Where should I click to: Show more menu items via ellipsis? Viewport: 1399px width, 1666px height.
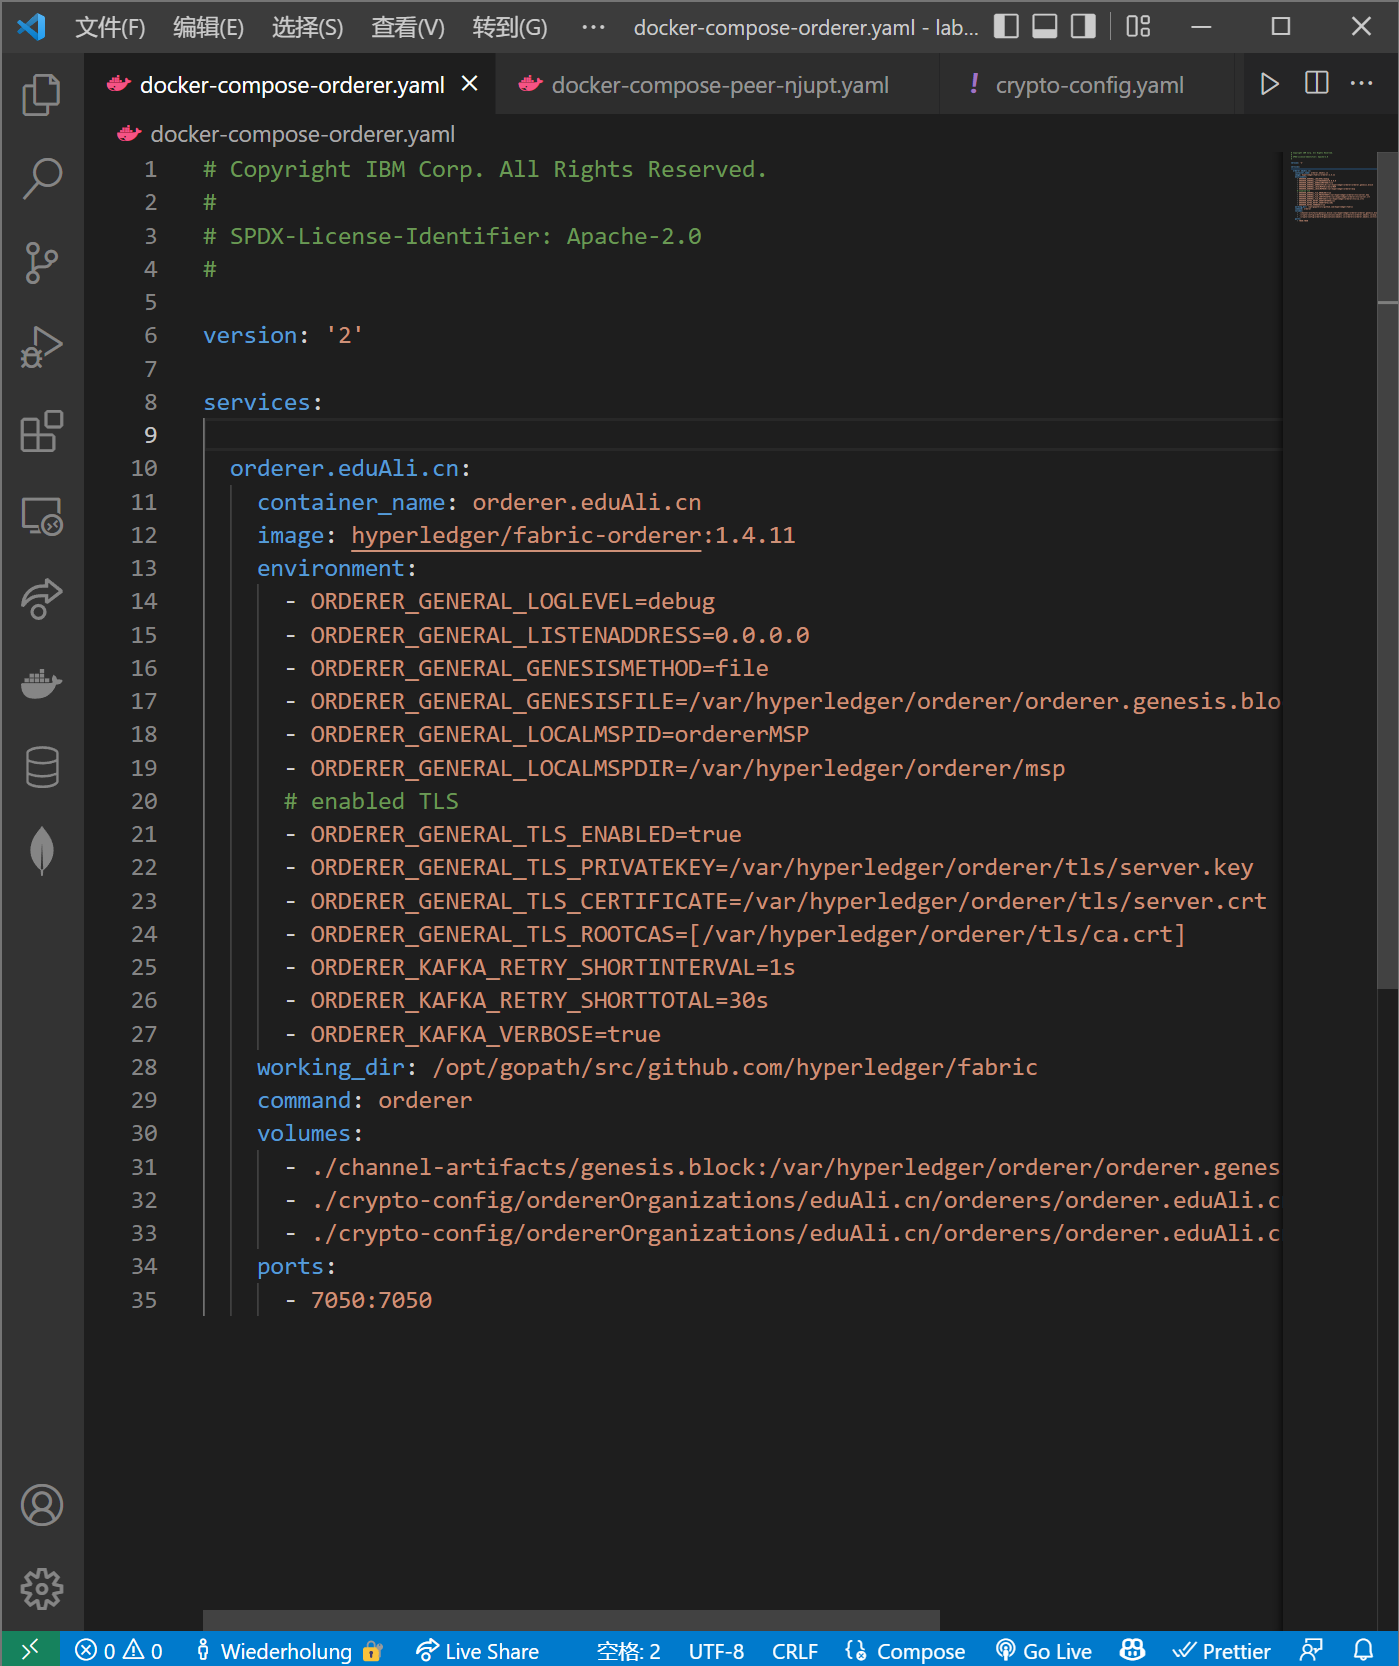click(x=593, y=27)
